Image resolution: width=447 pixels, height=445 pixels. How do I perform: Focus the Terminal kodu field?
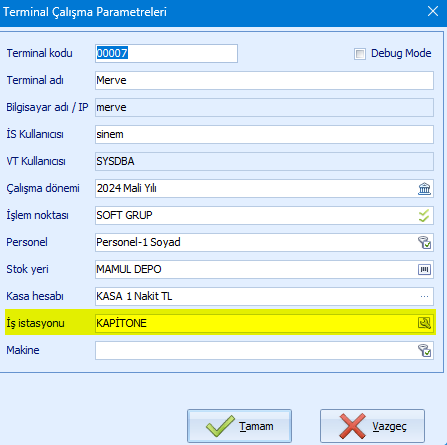(x=166, y=53)
